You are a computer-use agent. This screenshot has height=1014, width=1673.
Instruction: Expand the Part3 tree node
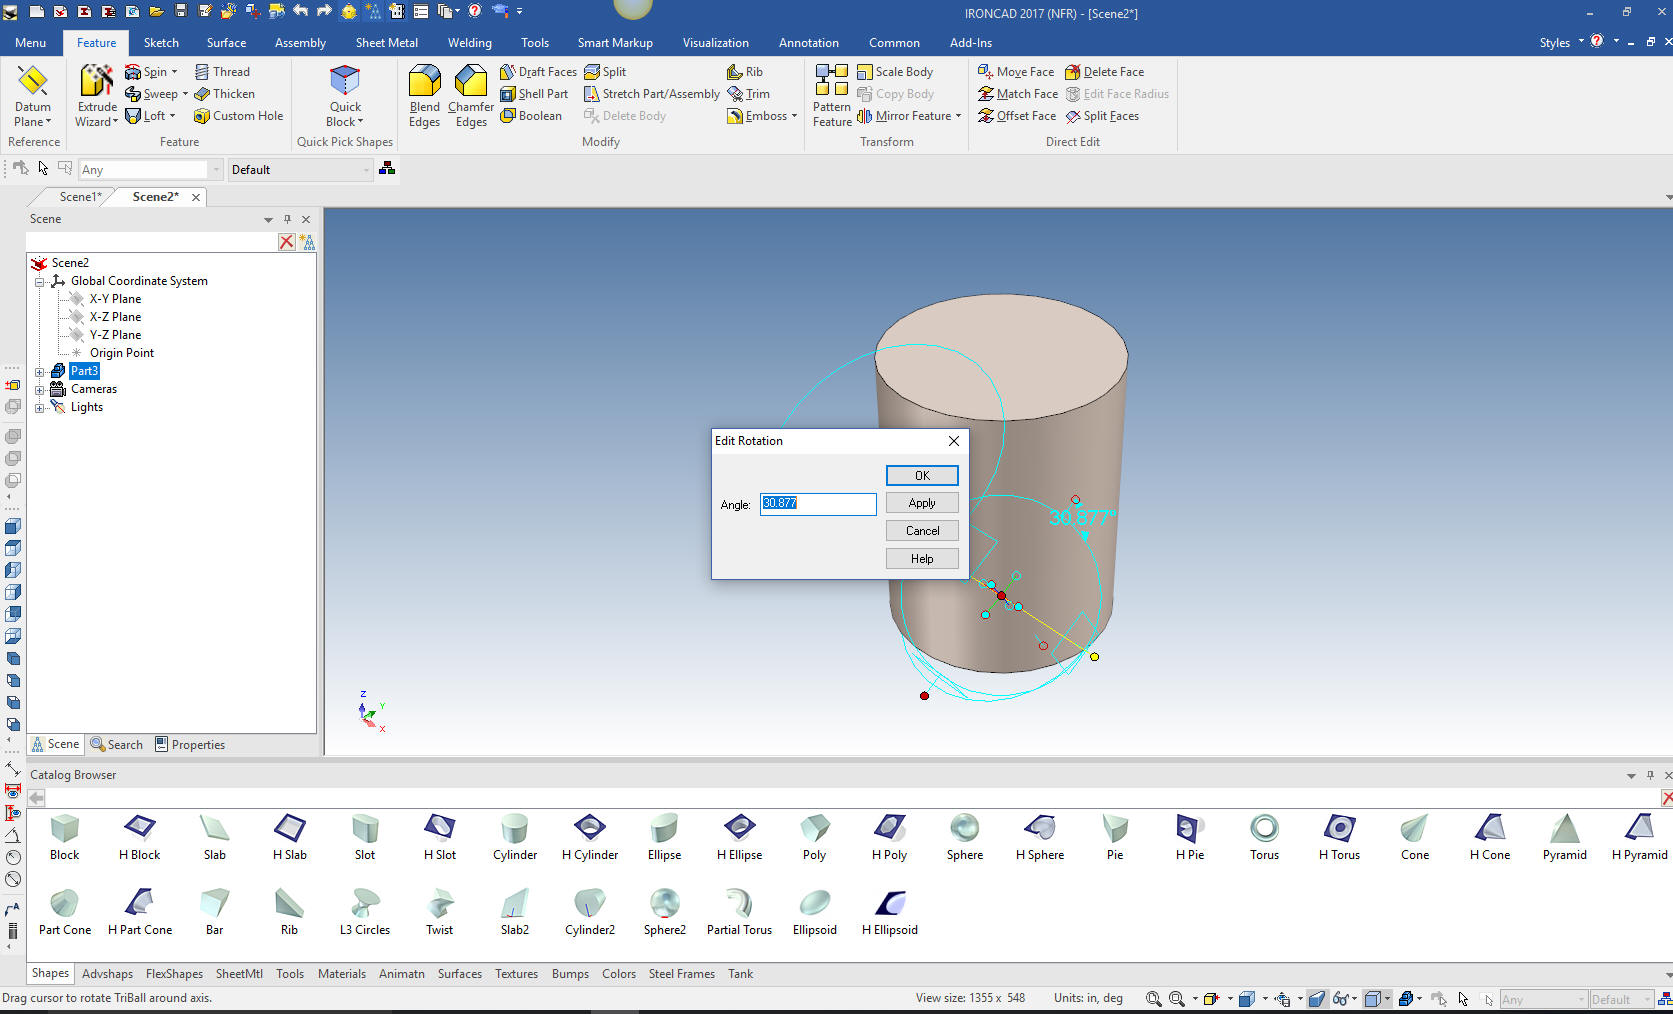click(40, 372)
